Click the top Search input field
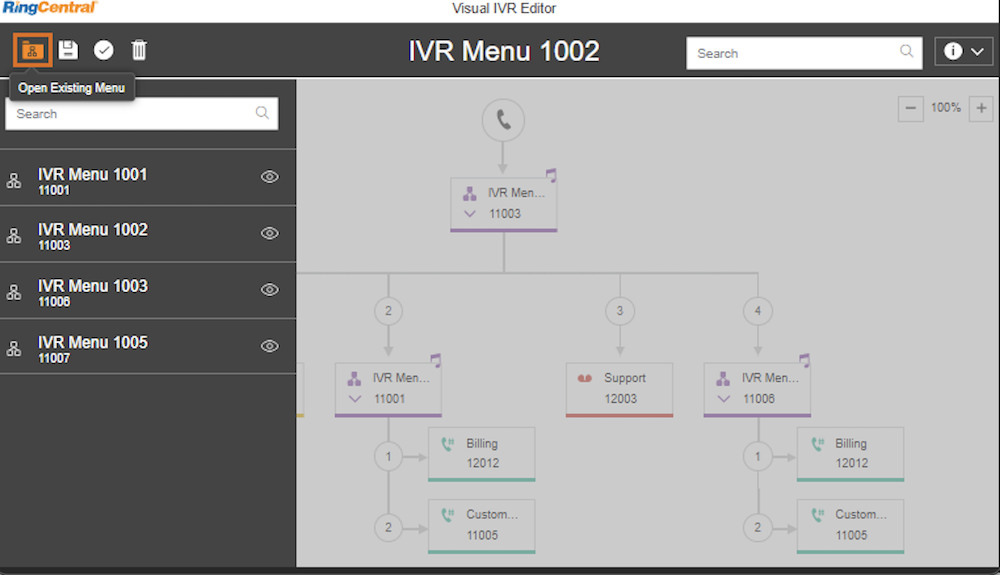The image size is (1000, 575). [804, 53]
